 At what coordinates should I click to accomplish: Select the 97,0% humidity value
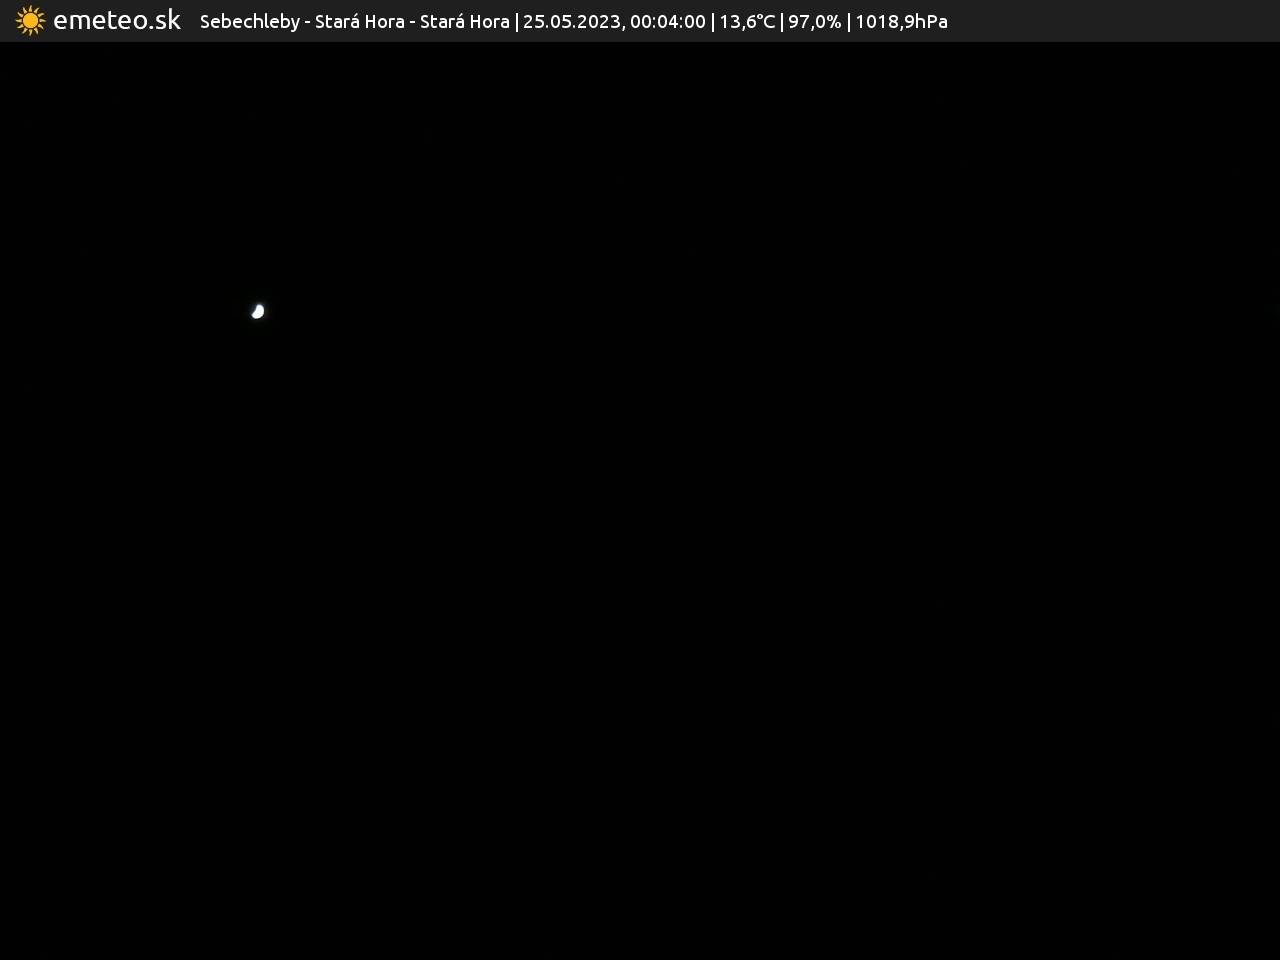tap(814, 22)
